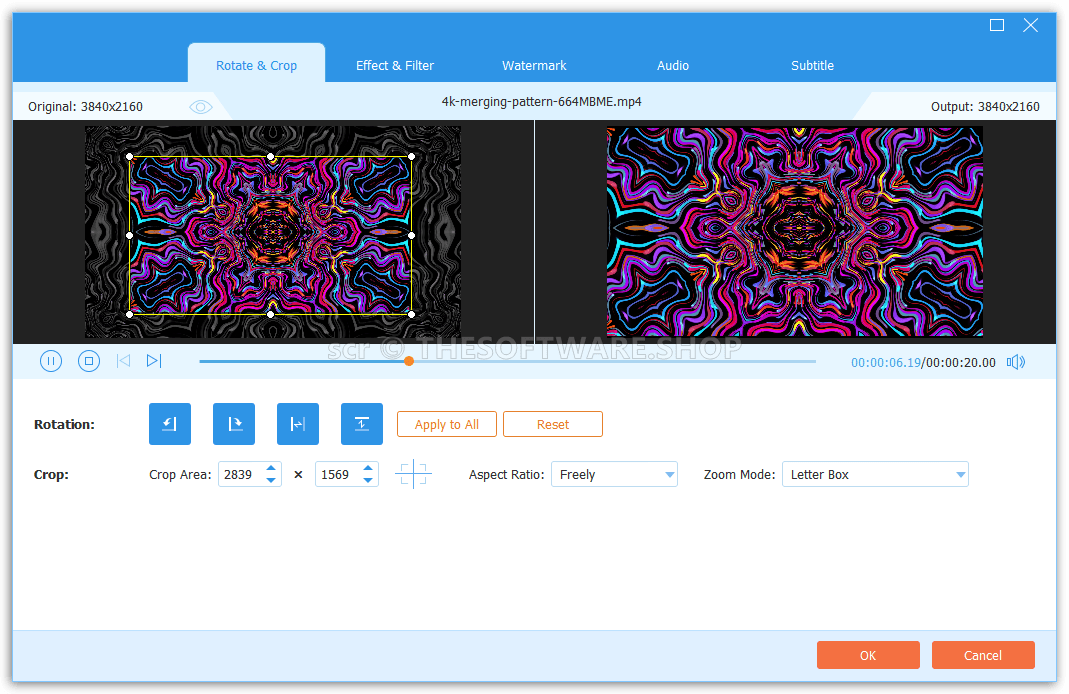The width and height of the screenshot is (1069, 694).
Task: Switch to the Effect & Filter tab
Action: tap(395, 65)
